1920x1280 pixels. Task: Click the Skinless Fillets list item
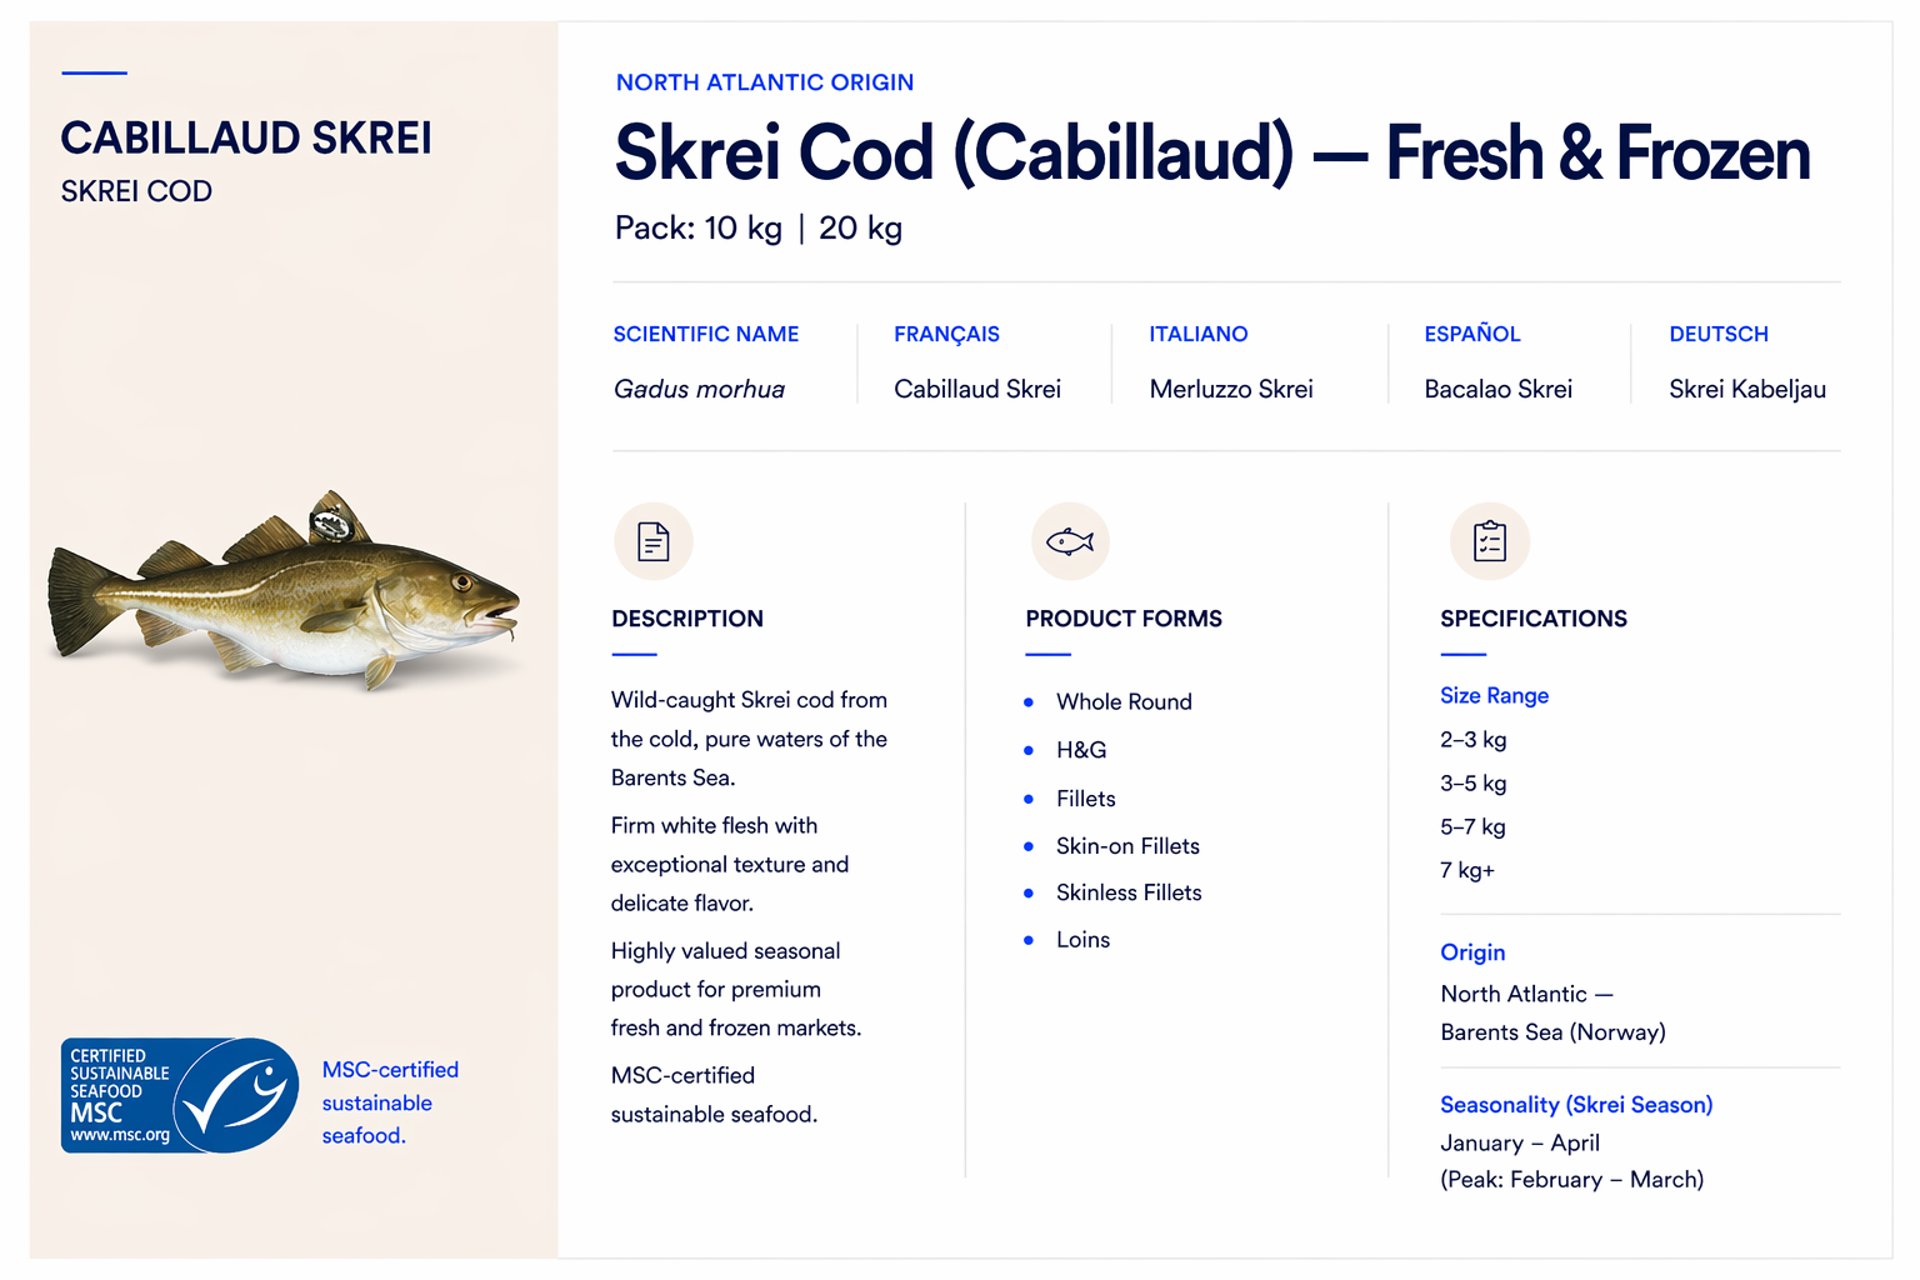1128,892
